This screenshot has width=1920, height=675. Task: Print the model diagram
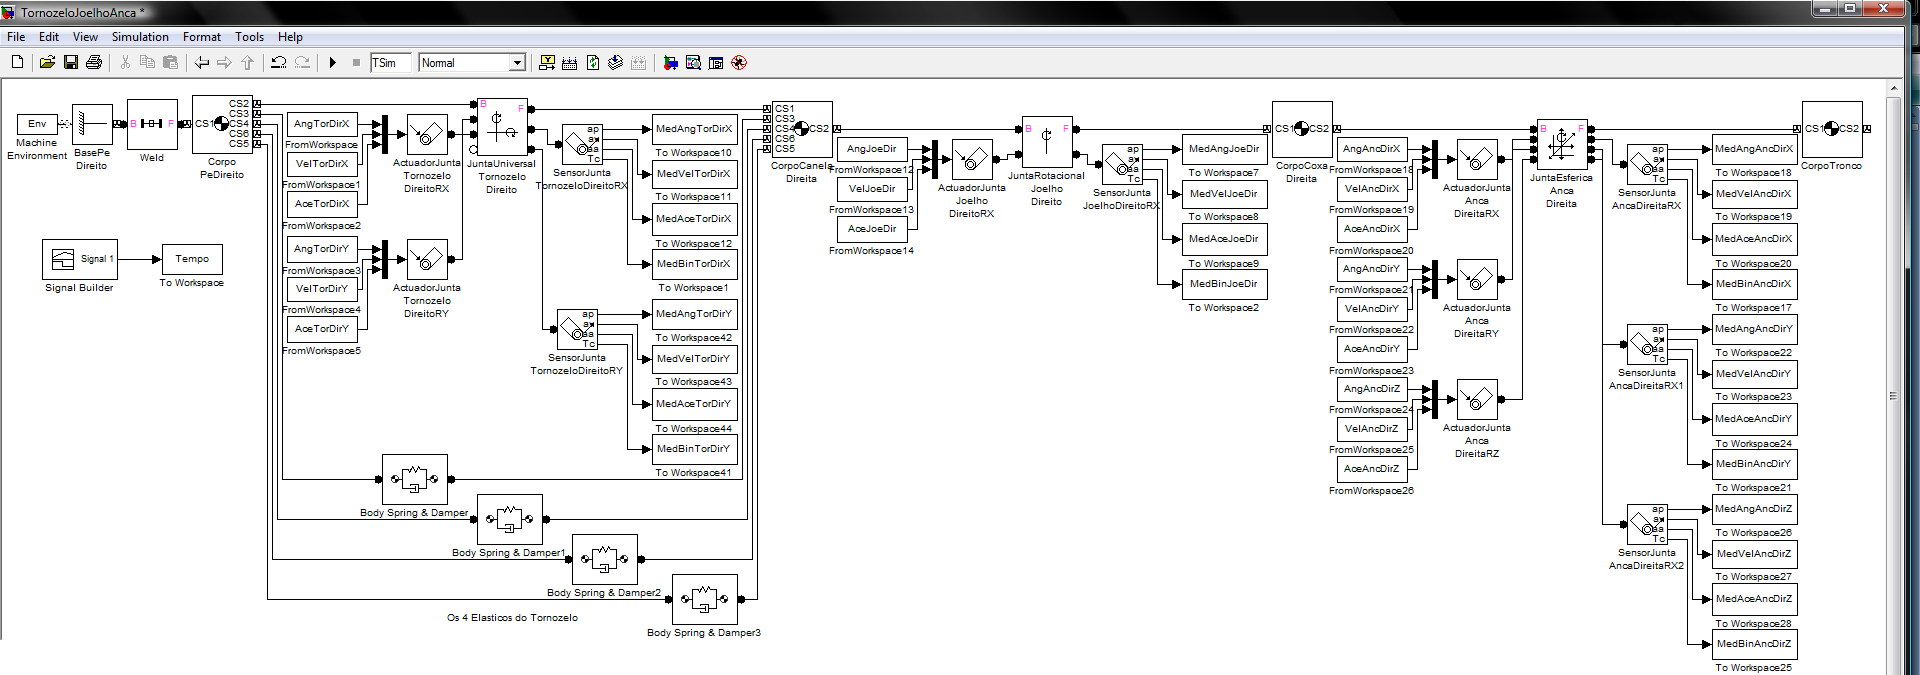[94, 62]
